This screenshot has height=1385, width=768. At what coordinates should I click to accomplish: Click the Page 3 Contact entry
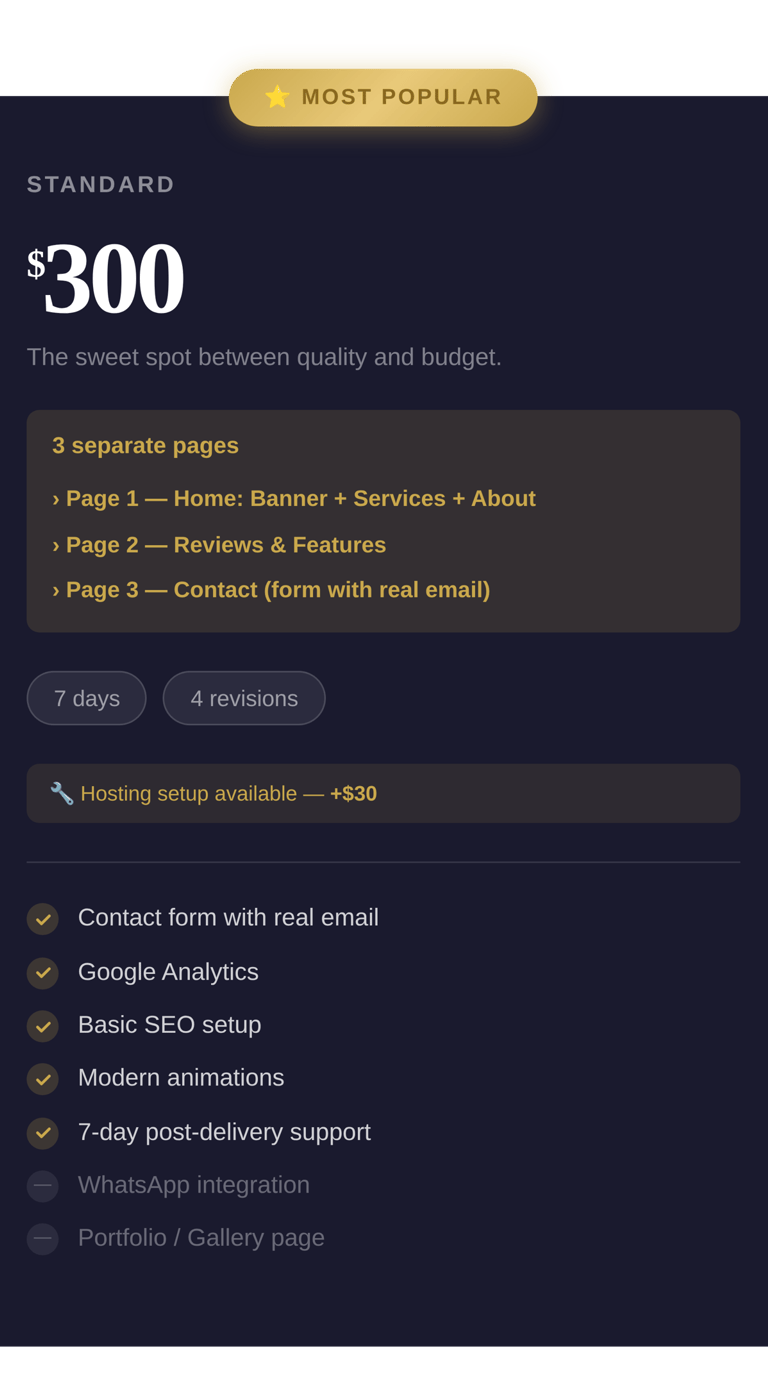point(271,590)
